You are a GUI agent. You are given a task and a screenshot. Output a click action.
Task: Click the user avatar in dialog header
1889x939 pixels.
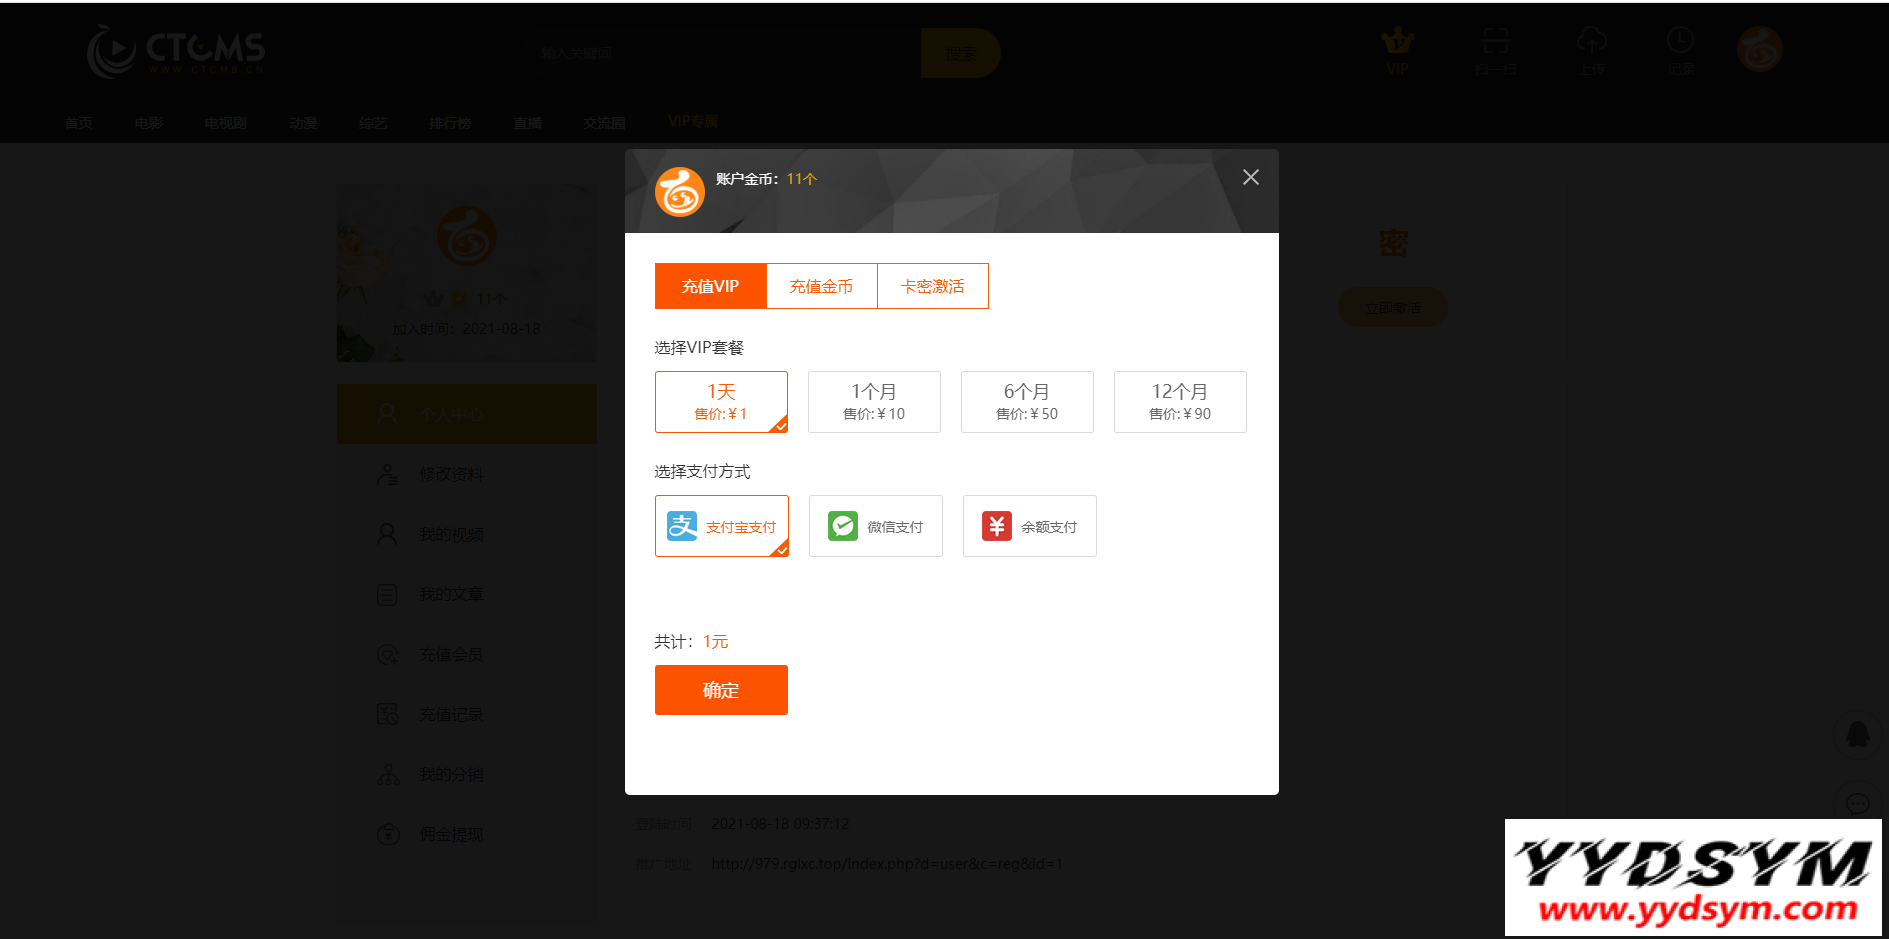[x=680, y=192]
